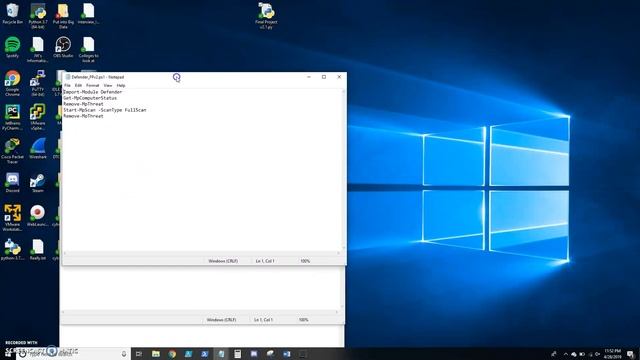This screenshot has width=640, height=360.
Task: Open the Recycle Bin desktop icon
Action: (x=12, y=13)
